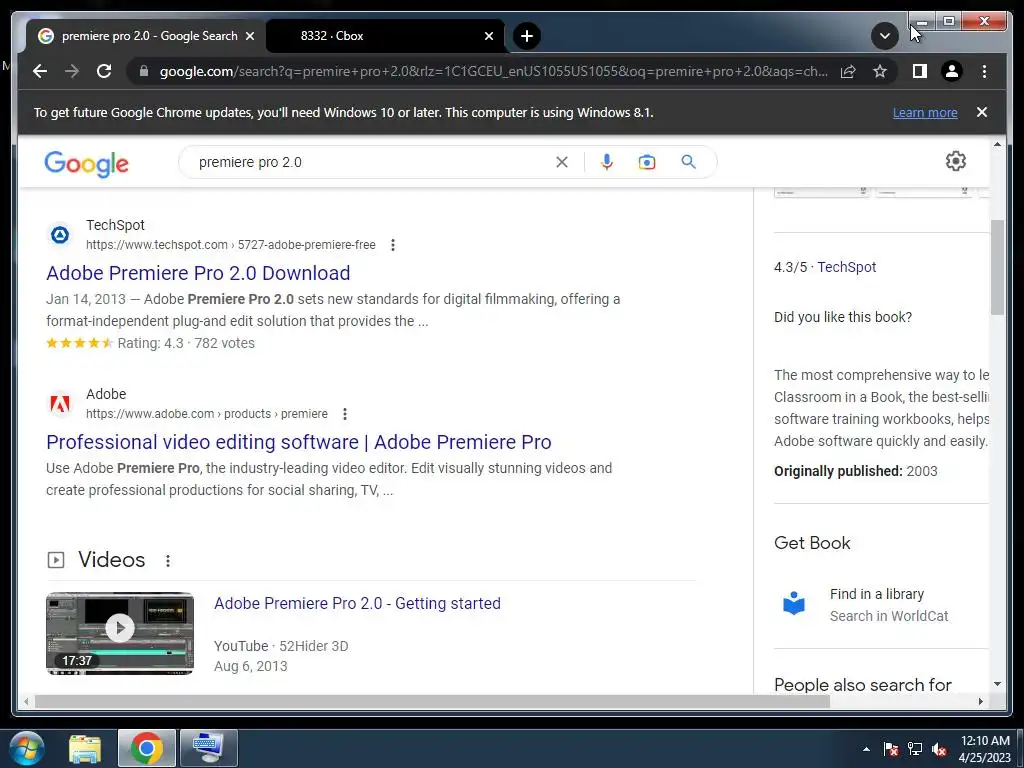Open Videos section options menu
This screenshot has width=1024, height=768.
tap(168, 560)
